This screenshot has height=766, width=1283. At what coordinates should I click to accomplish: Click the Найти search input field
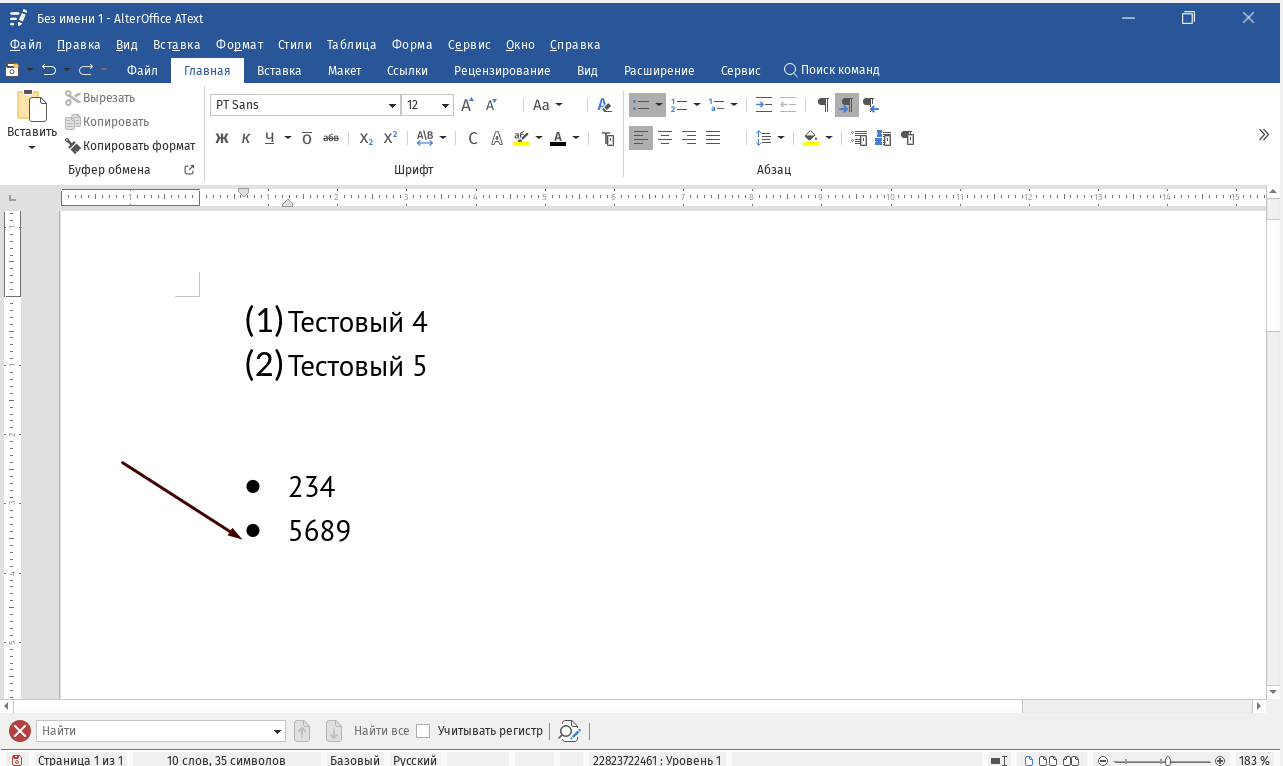coord(161,731)
